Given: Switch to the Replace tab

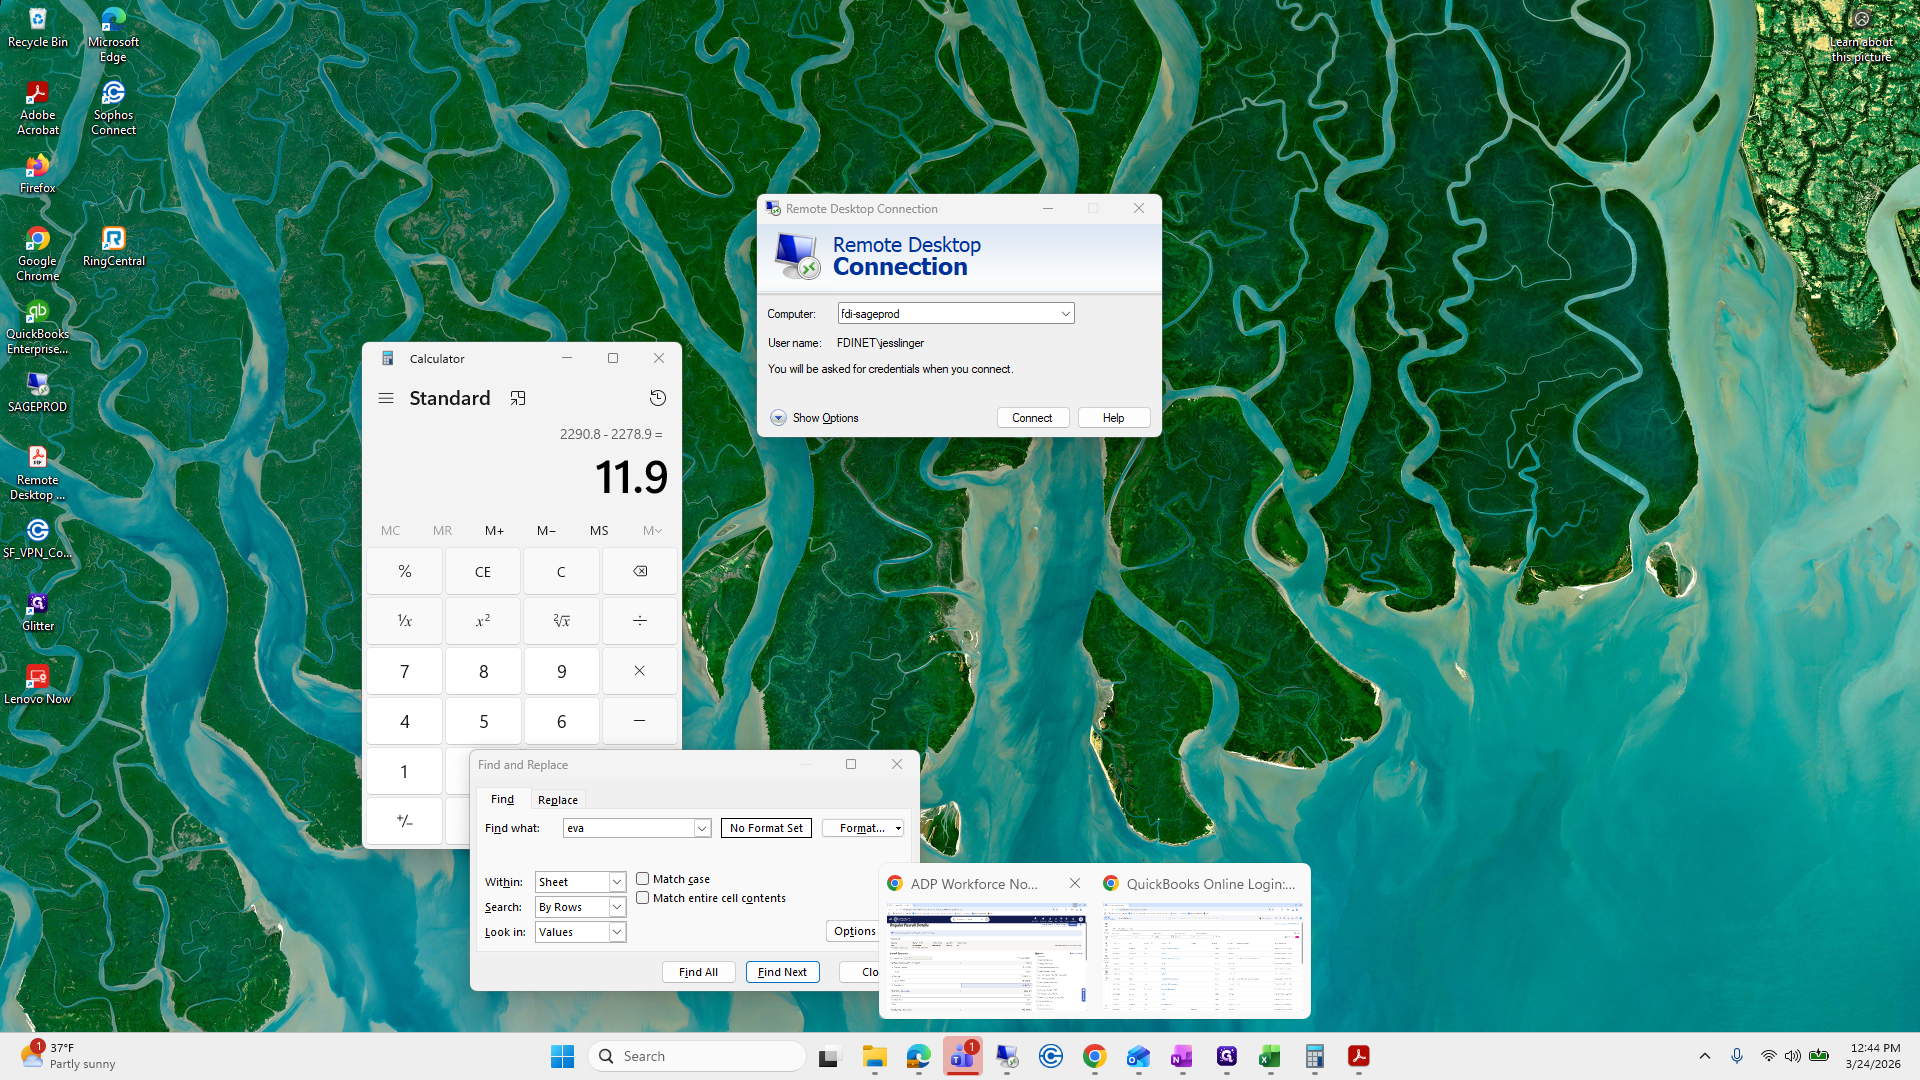Looking at the screenshot, I should click(557, 800).
